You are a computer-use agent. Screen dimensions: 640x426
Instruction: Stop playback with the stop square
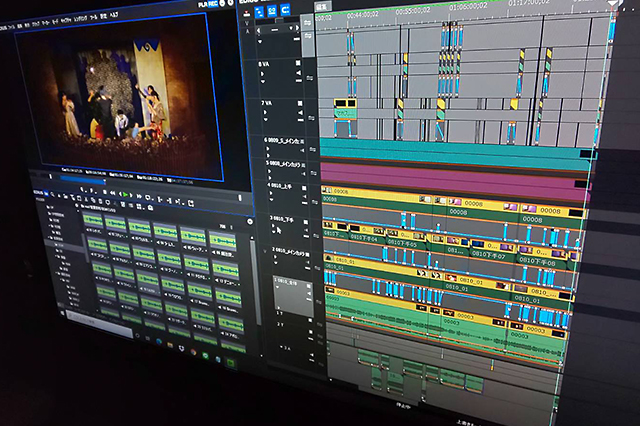pos(104,193)
